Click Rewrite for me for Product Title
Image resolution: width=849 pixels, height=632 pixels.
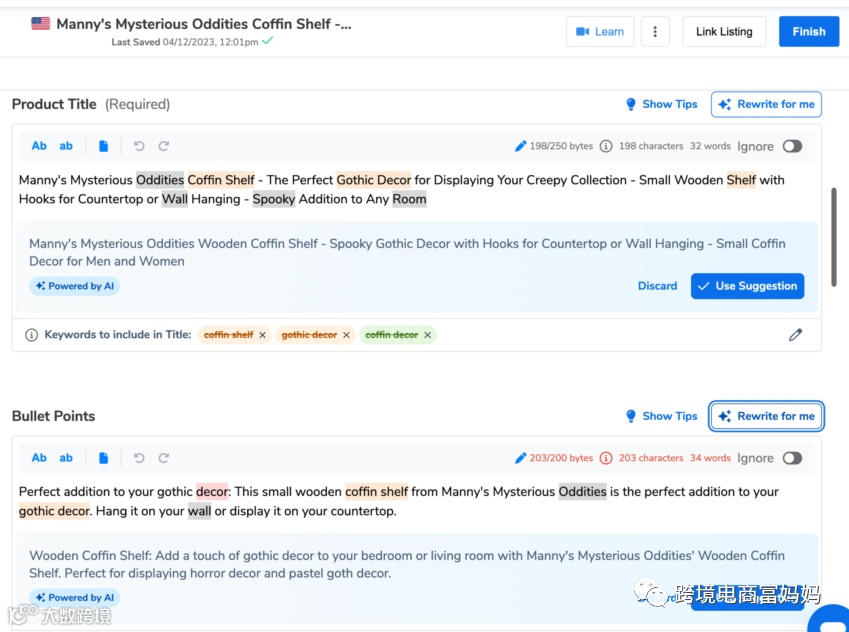point(766,104)
